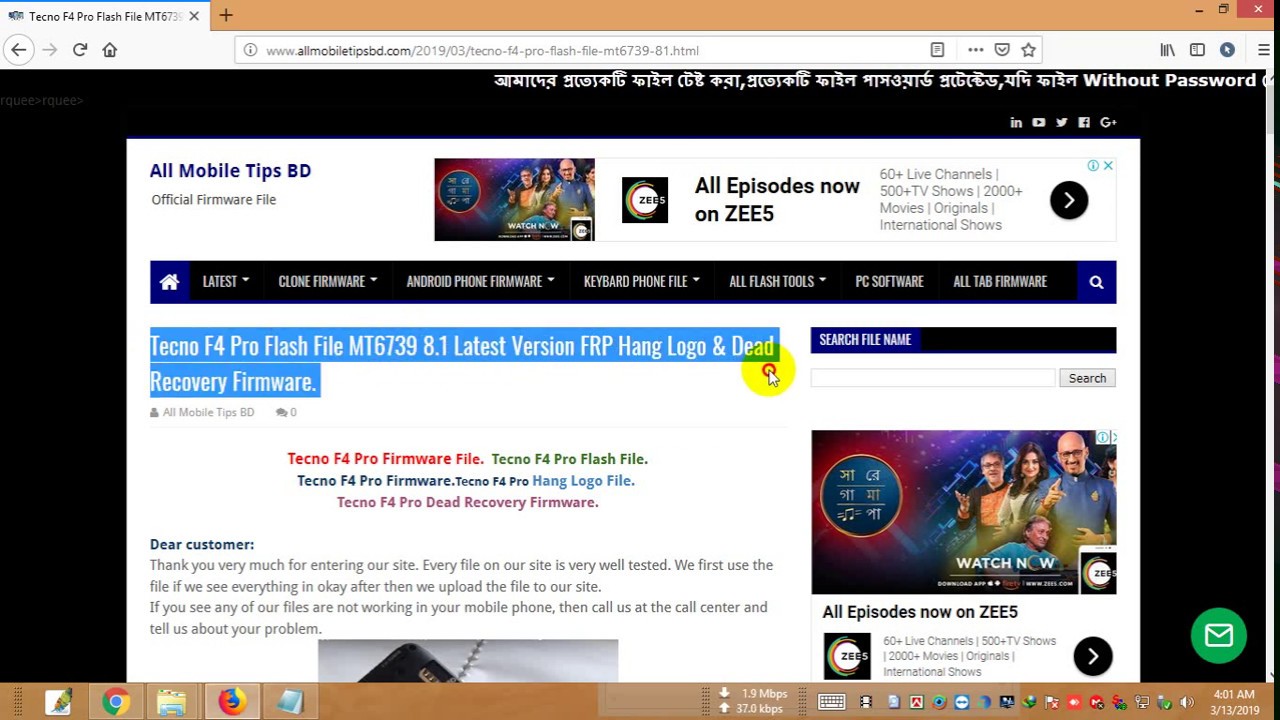Open the sidebar ZEE5 ad image
The width and height of the screenshot is (1280, 720).
click(963, 512)
